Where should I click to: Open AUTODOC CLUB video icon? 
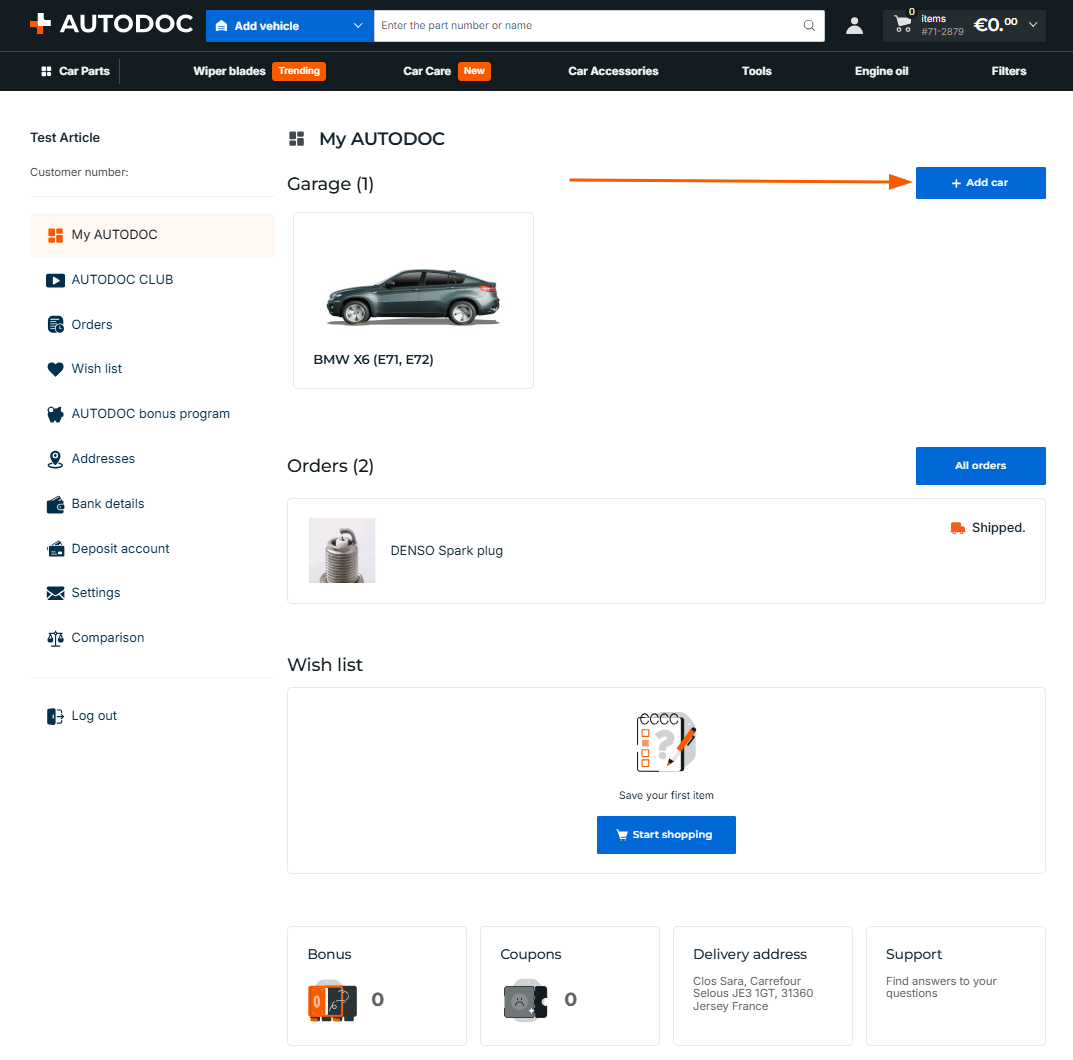(x=55, y=280)
